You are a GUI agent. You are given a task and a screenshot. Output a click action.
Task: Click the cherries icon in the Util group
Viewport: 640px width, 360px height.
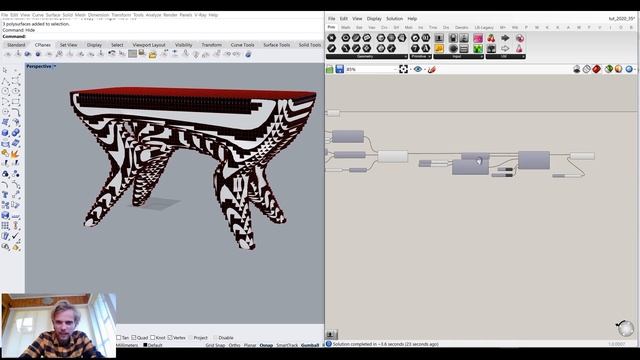click(491, 38)
